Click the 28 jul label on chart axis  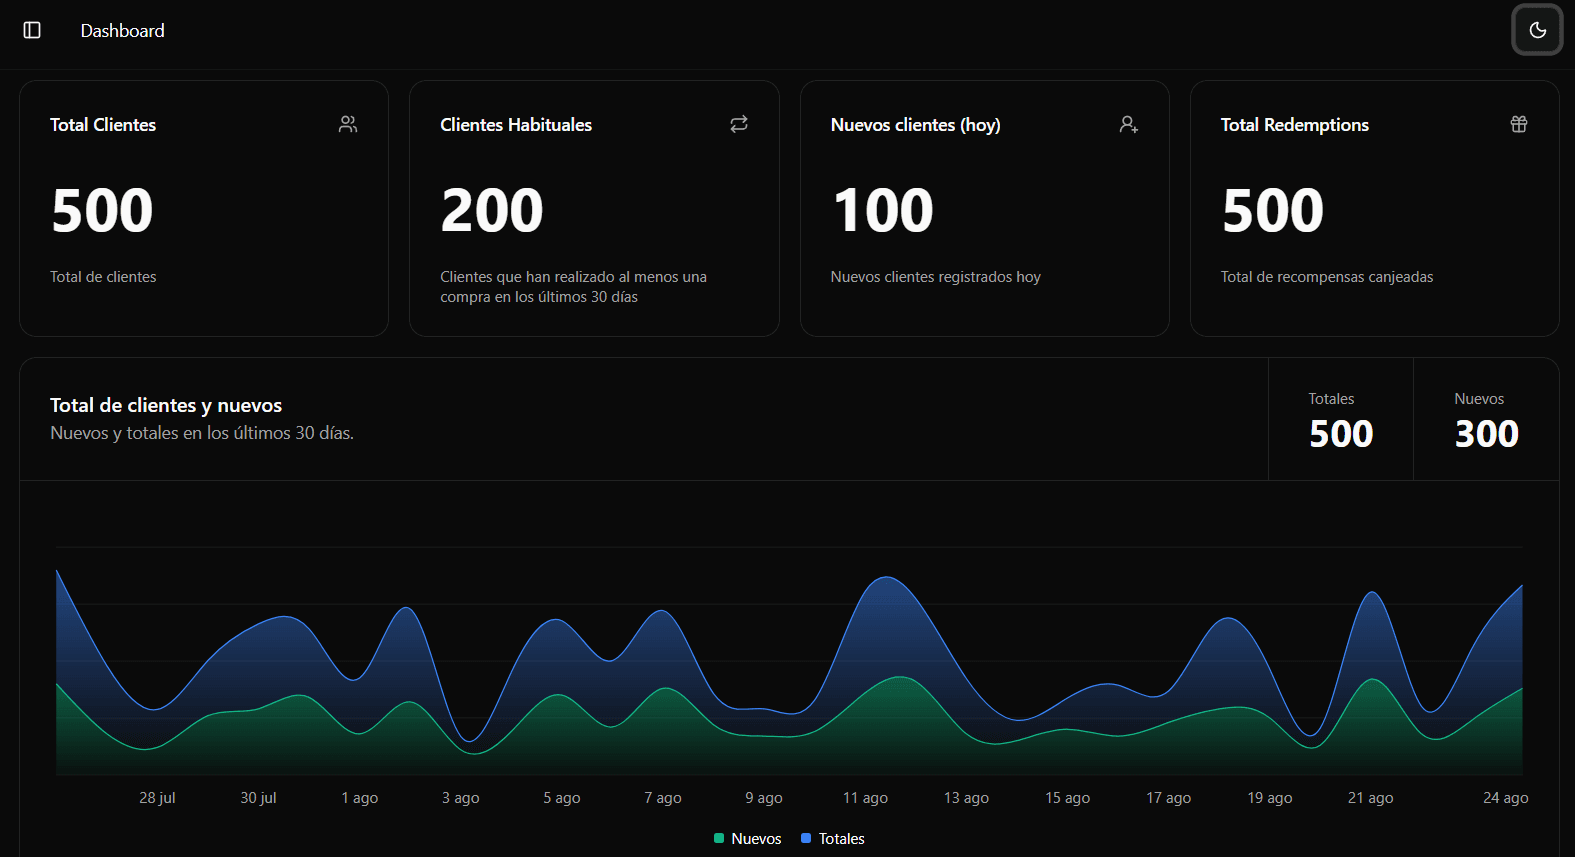[157, 798]
